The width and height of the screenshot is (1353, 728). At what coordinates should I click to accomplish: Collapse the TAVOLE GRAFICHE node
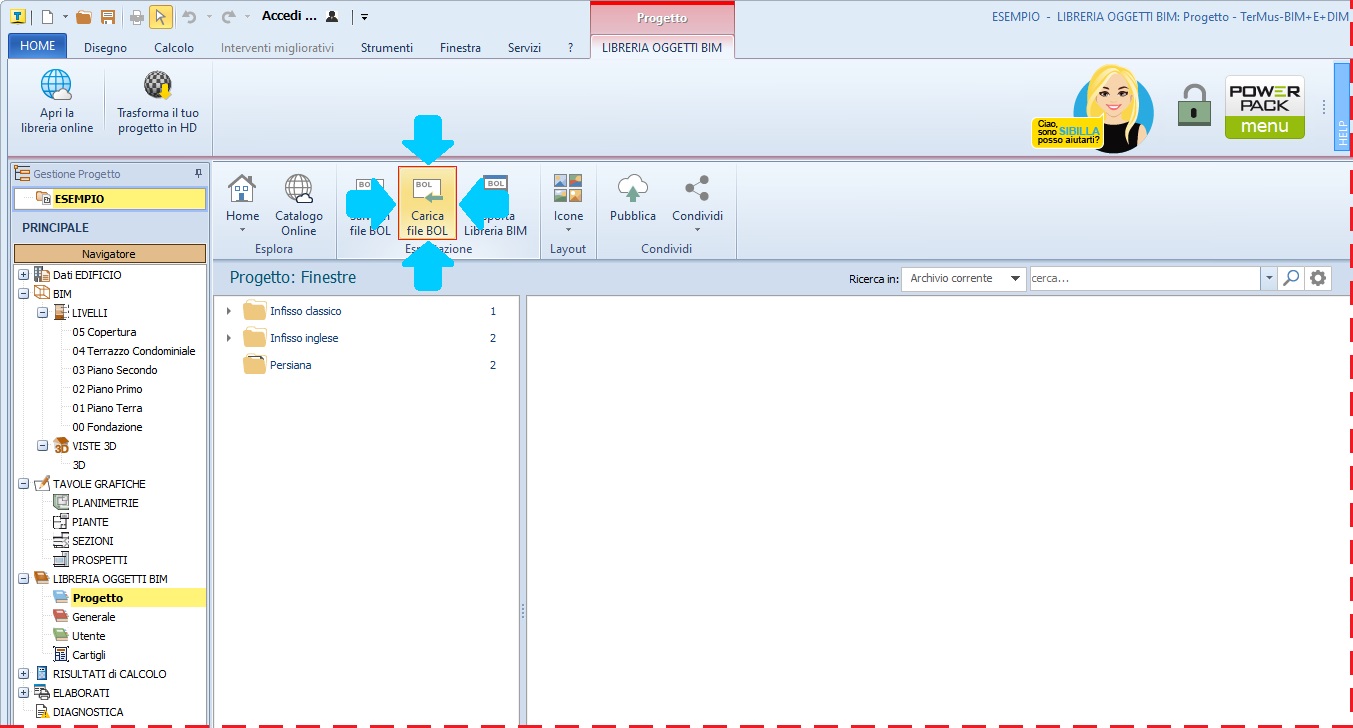click(23, 484)
